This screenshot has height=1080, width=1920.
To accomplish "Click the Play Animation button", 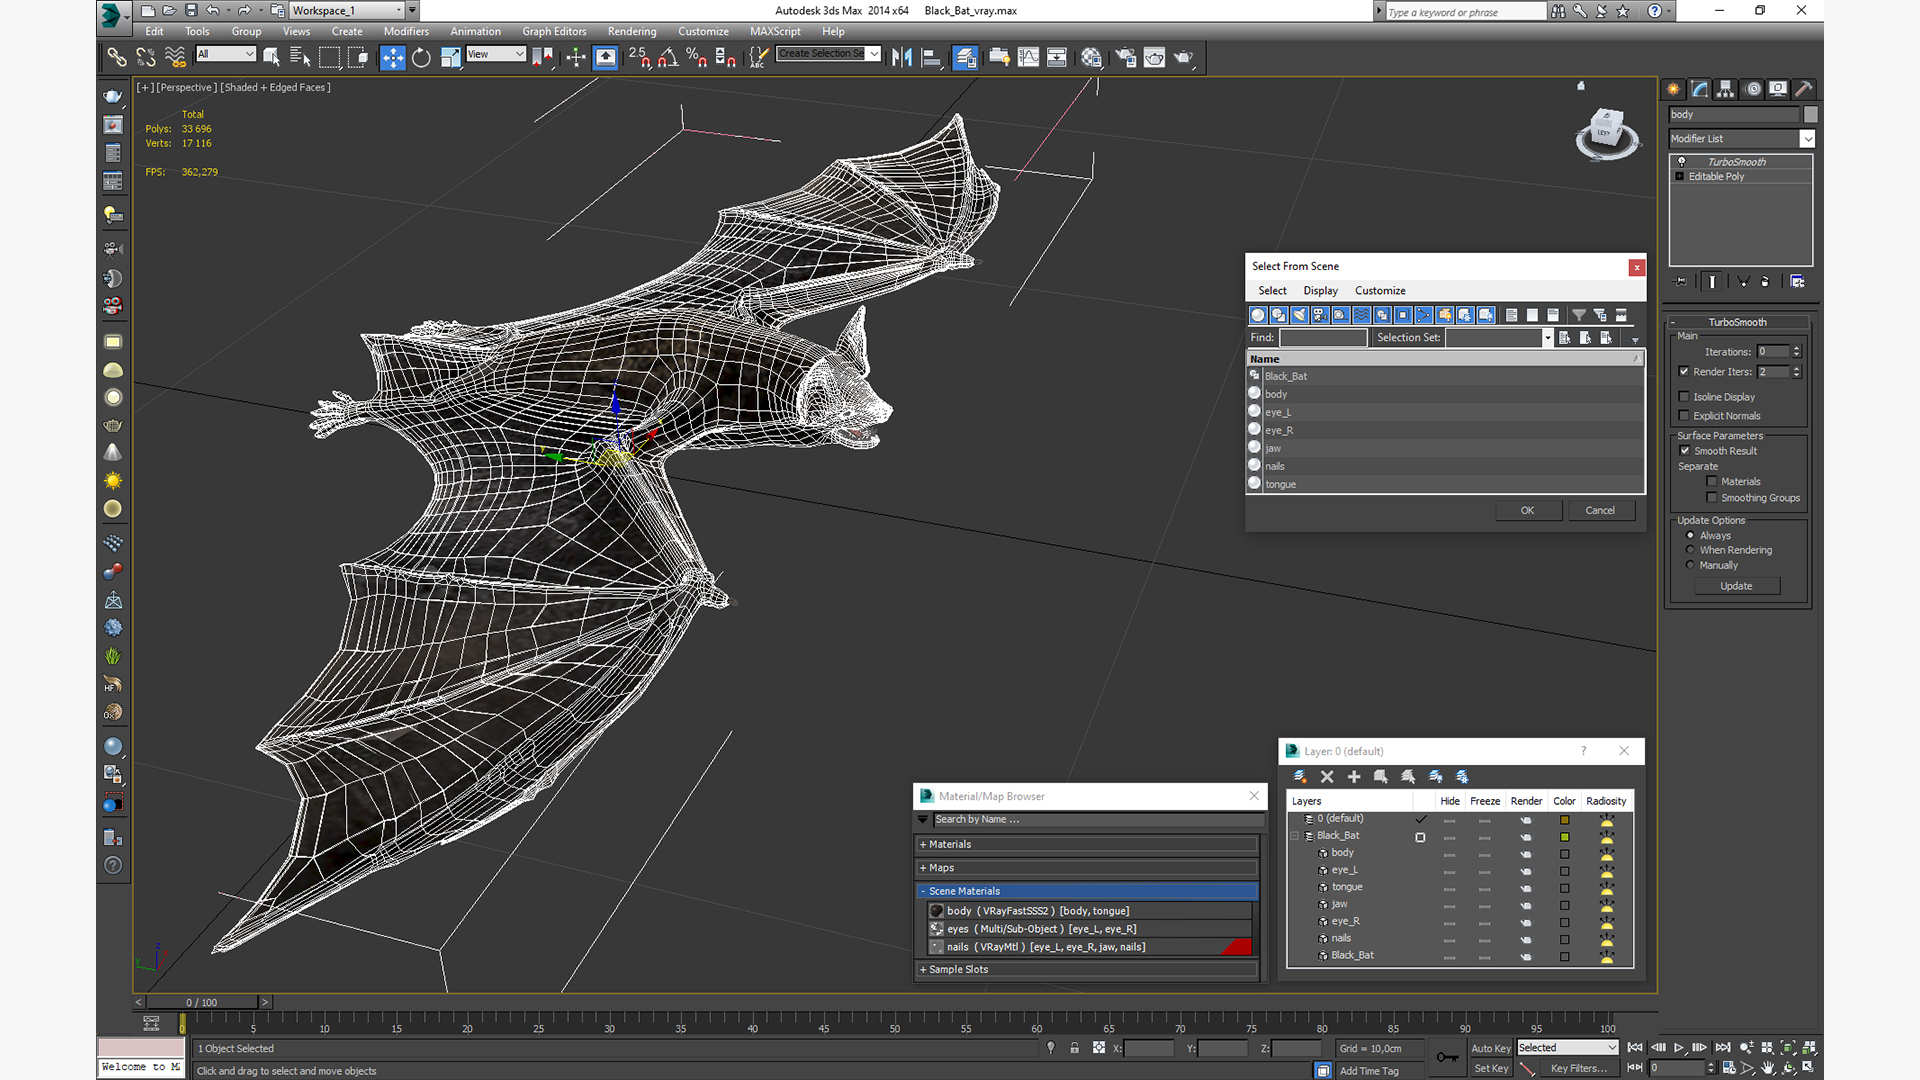I will coord(1679,1048).
